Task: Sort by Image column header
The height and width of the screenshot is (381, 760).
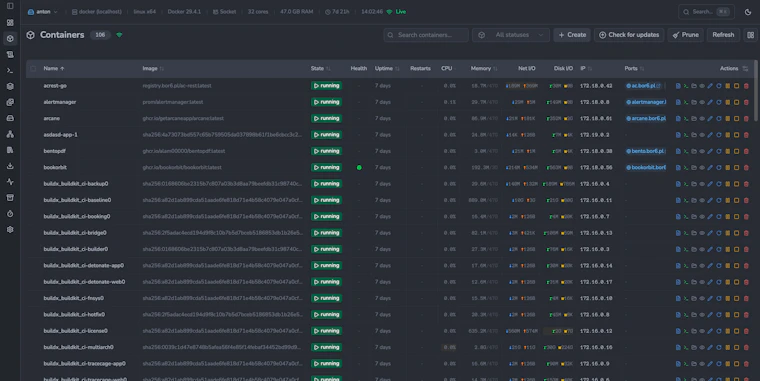Action: (153, 68)
